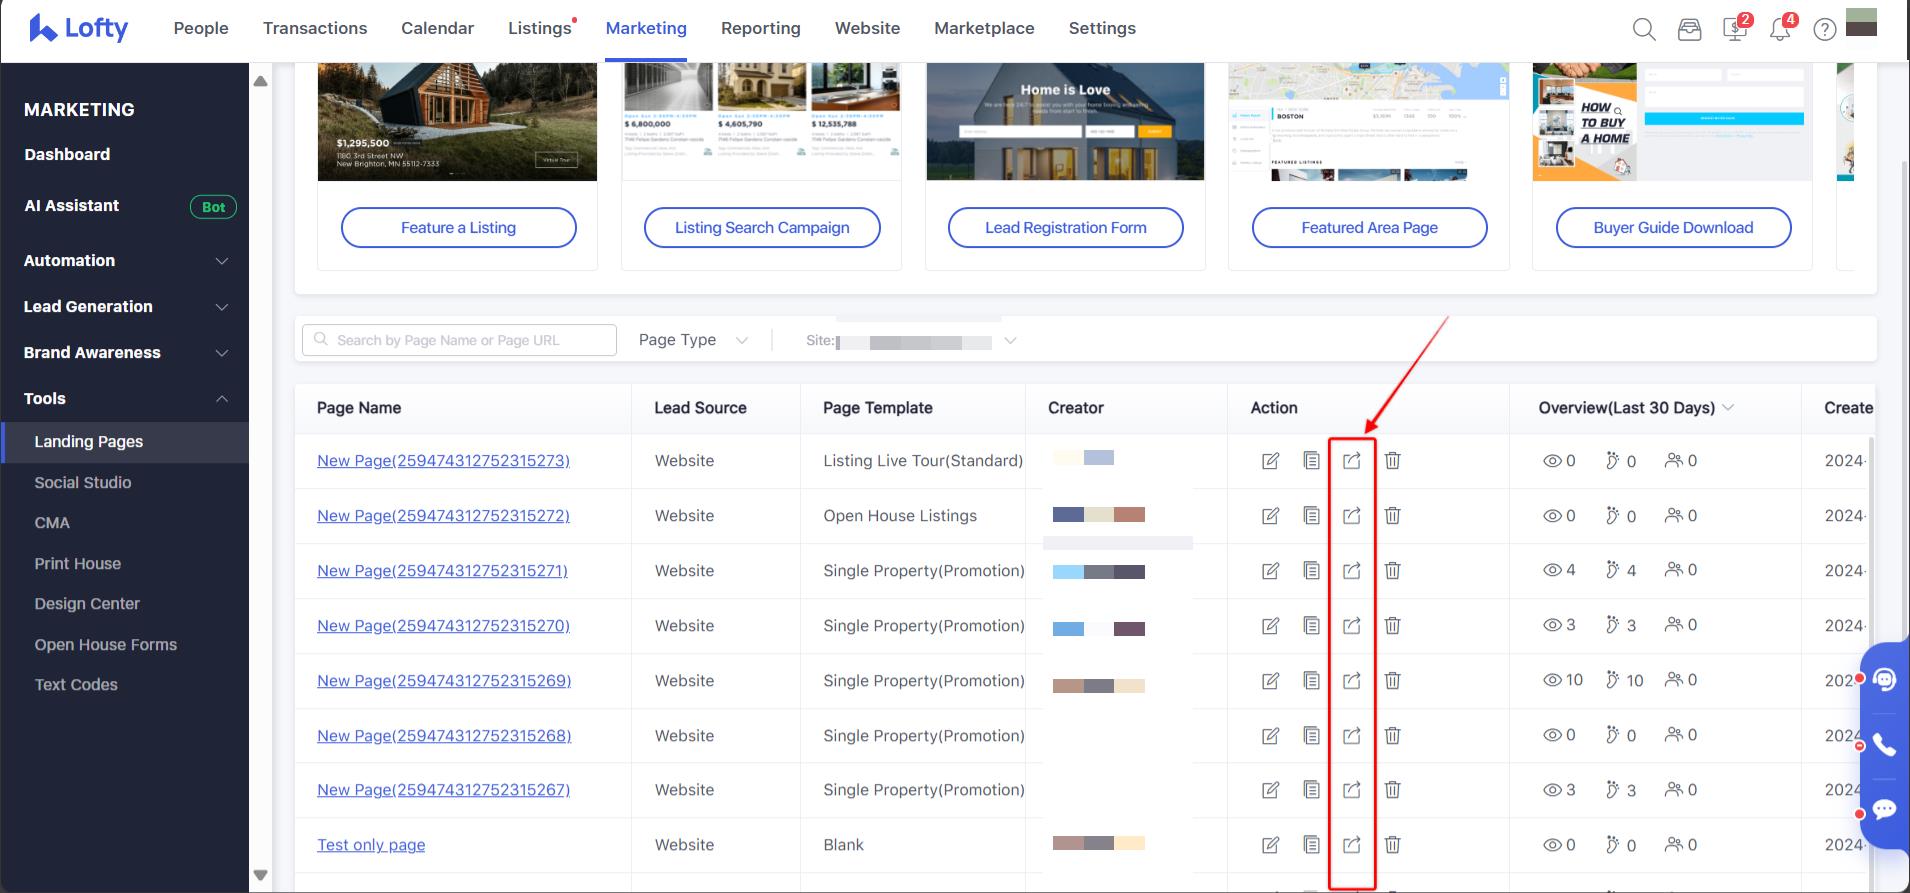
Task: Delete the New Page(259474312752315273) landing page
Action: click(1392, 461)
